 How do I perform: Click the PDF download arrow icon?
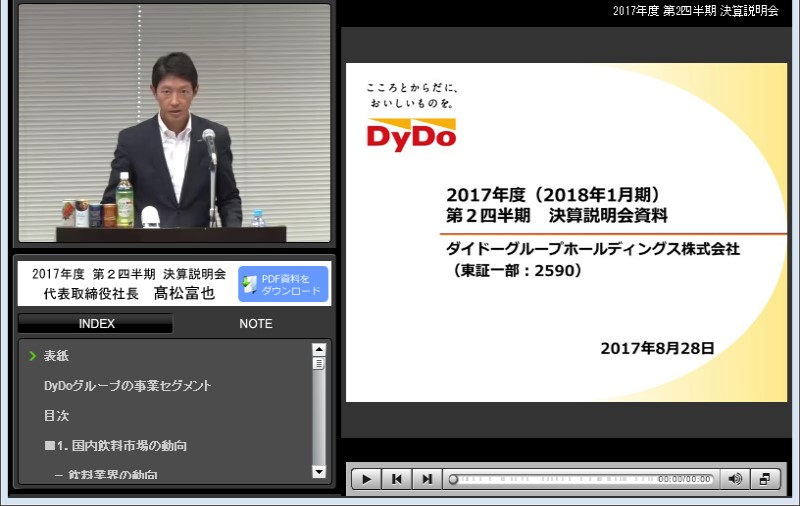pos(249,284)
